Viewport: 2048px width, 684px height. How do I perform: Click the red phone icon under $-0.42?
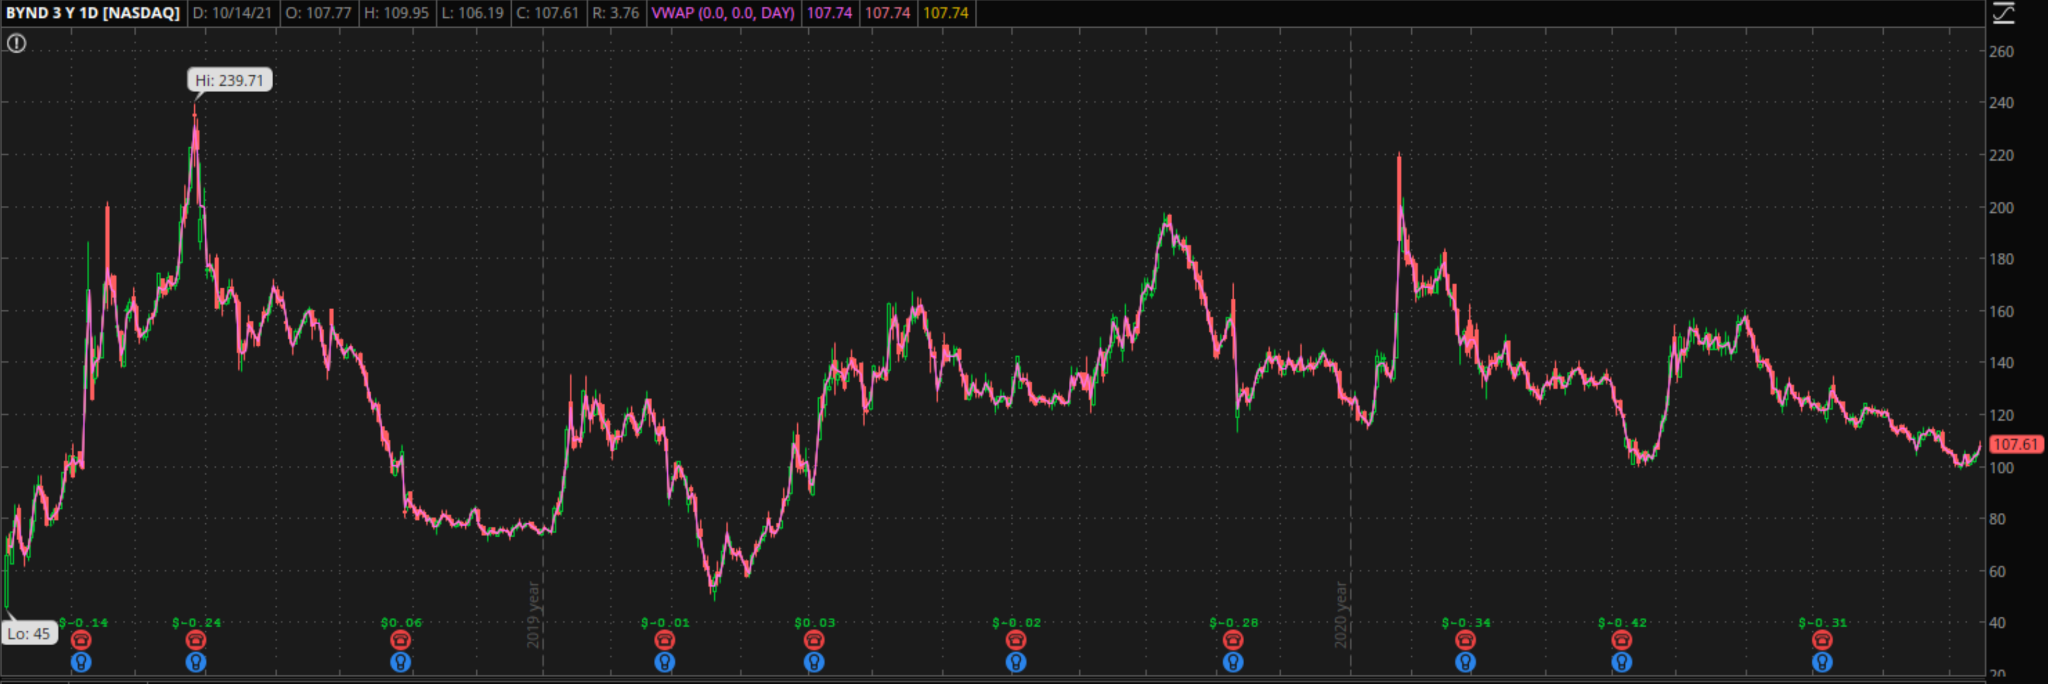[1622, 640]
